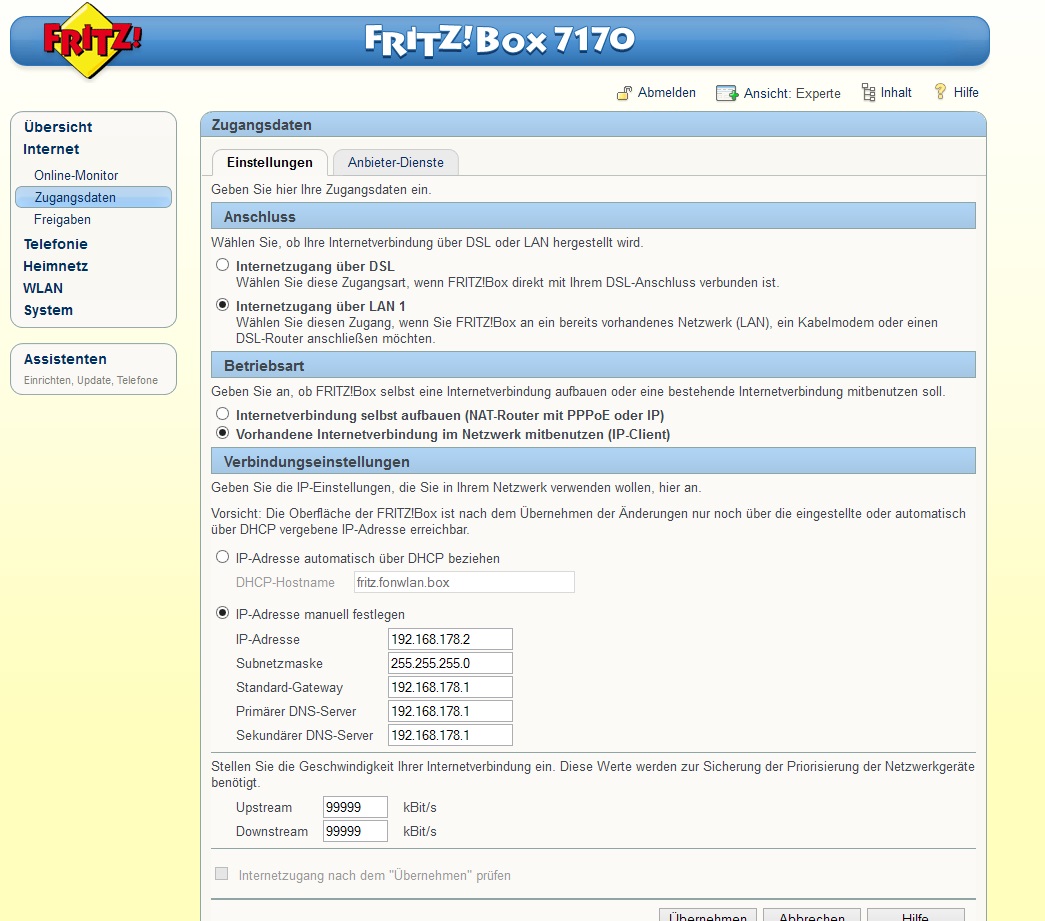Select Internetverbindung selbst aufbauen option

click(x=223, y=414)
